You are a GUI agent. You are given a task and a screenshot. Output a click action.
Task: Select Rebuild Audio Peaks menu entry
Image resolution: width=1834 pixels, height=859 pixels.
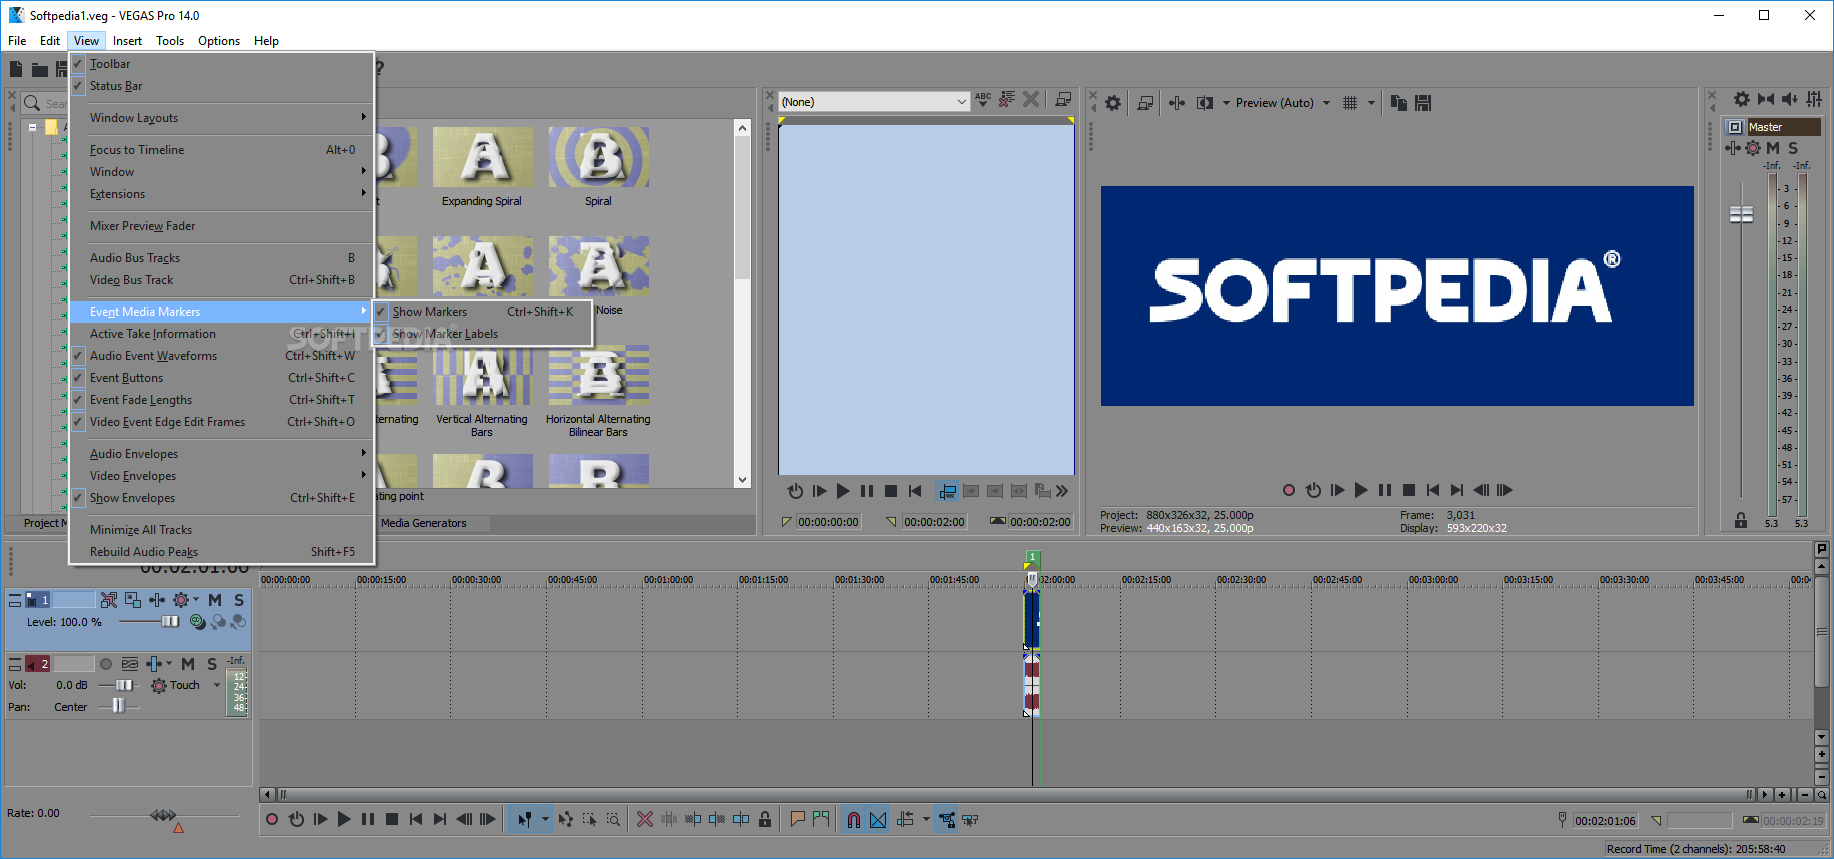222,552
